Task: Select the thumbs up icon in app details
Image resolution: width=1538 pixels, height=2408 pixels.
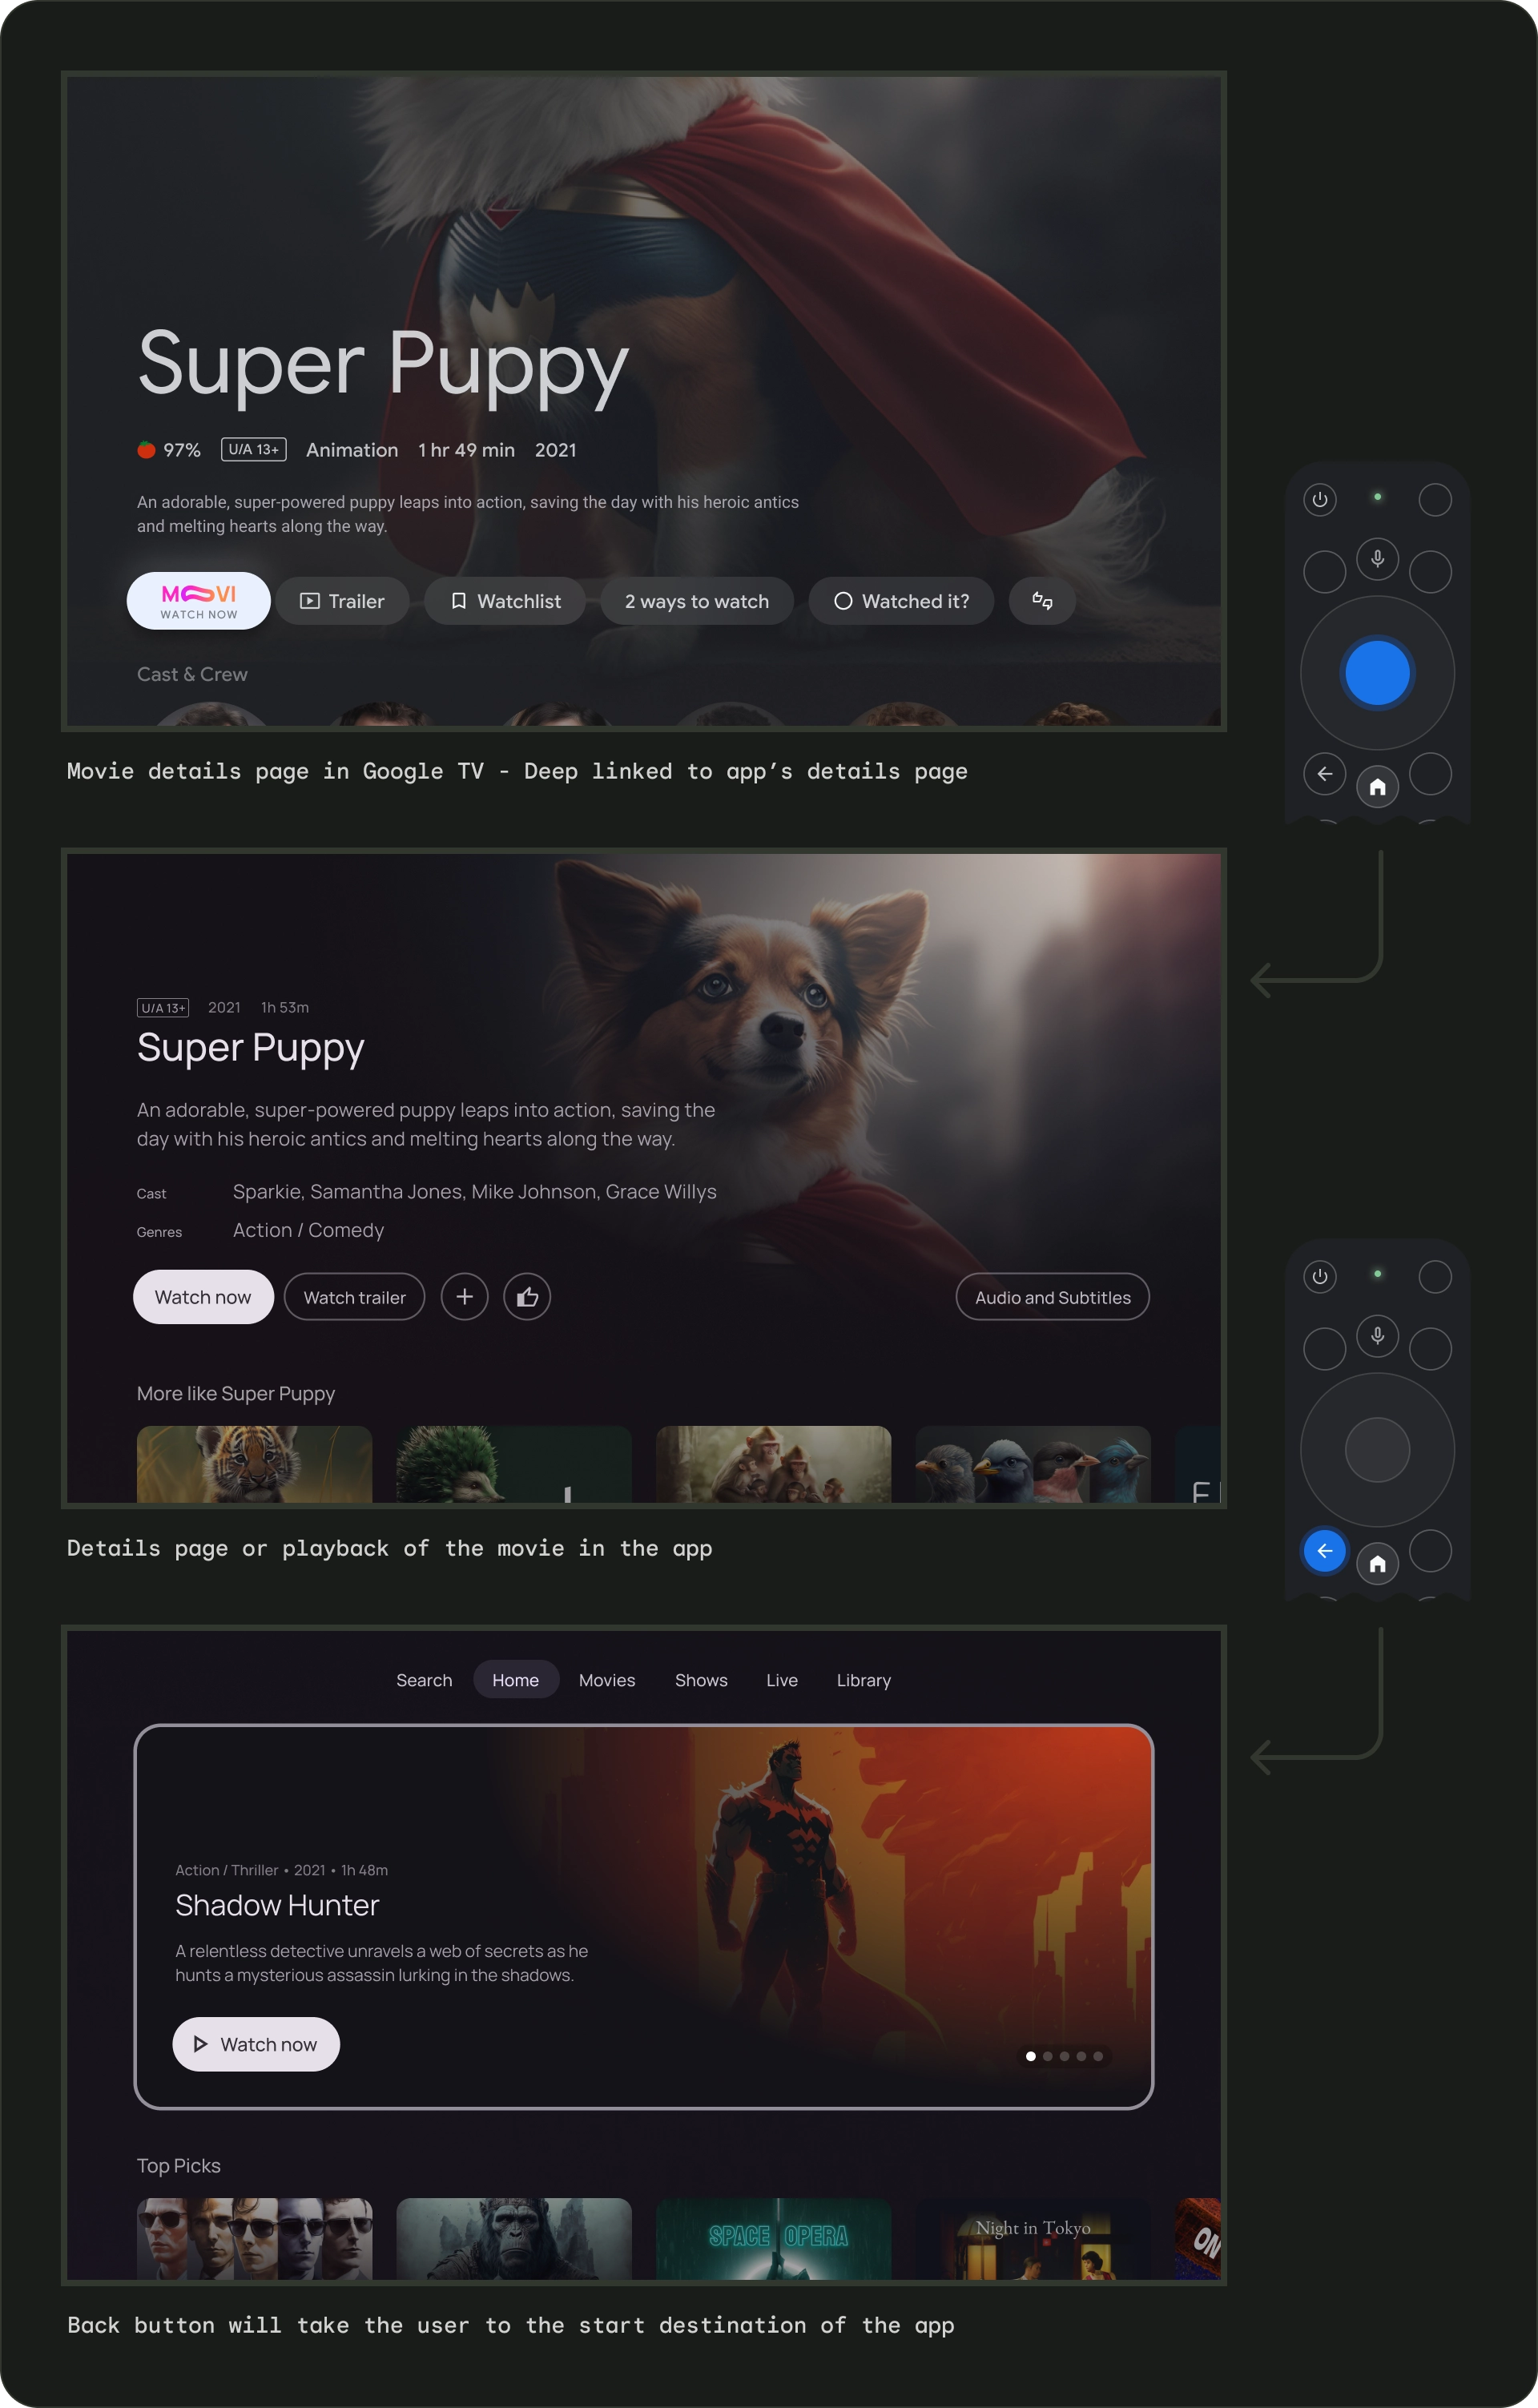Action: [x=527, y=1297]
